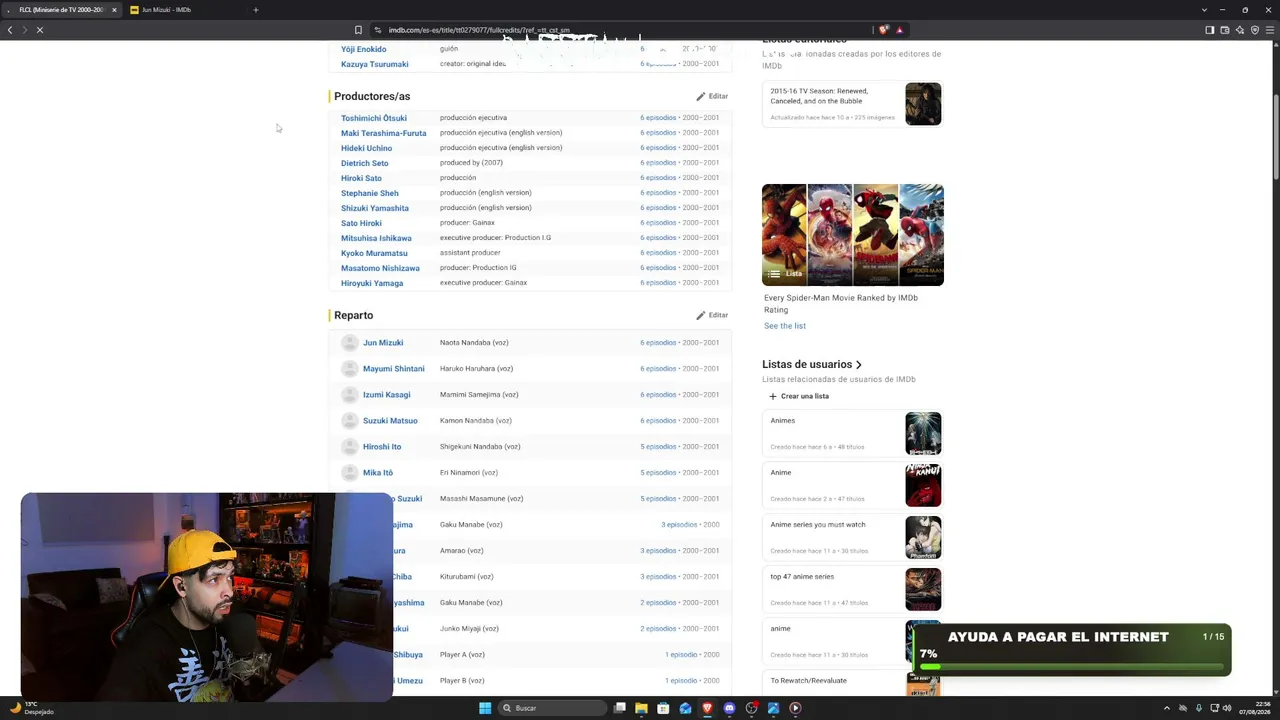Open Suzuki Matsuo's cast profile link

click(390, 421)
